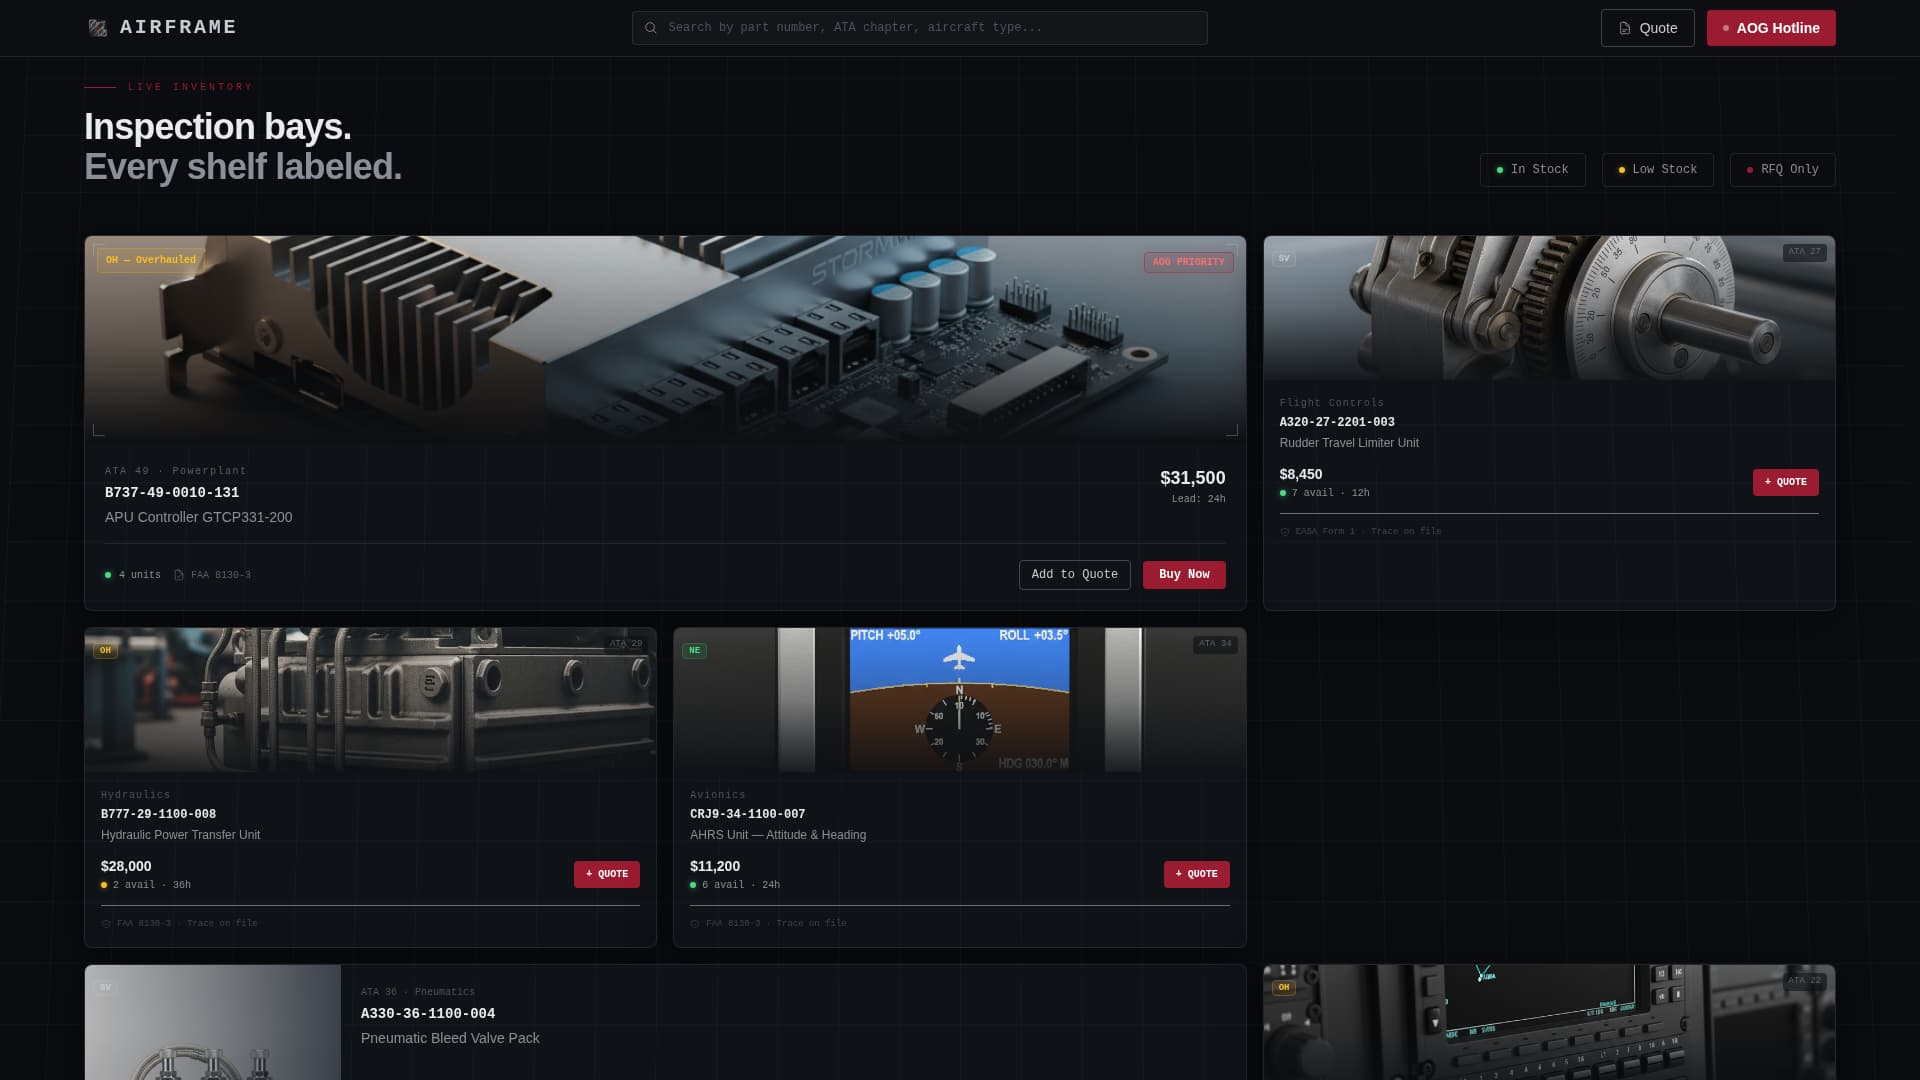Click the FAA 8130-3 document icon on APU card
Image resolution: width=1920 pixels, height=1080 pixels.
coord(180,575)
